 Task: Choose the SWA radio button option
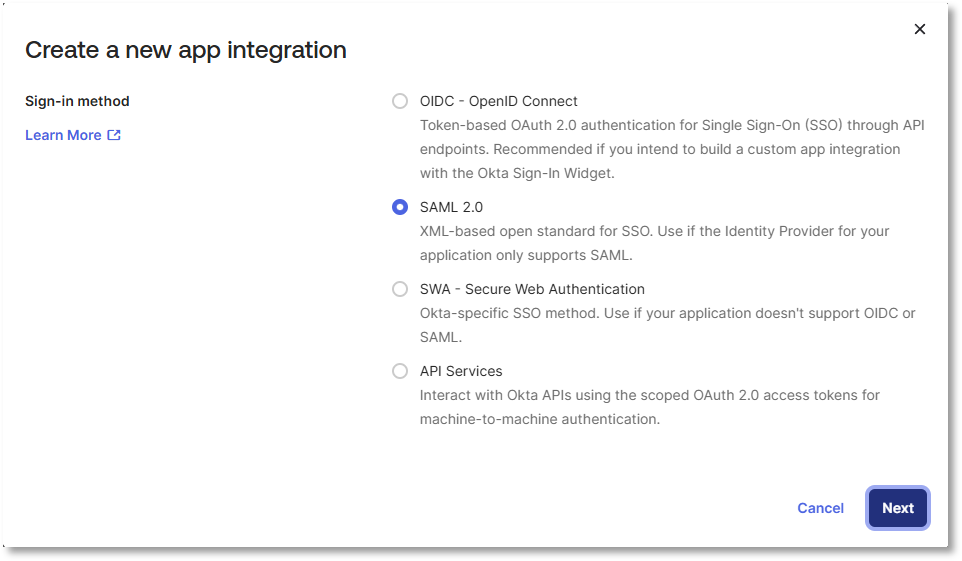point(400,289)
